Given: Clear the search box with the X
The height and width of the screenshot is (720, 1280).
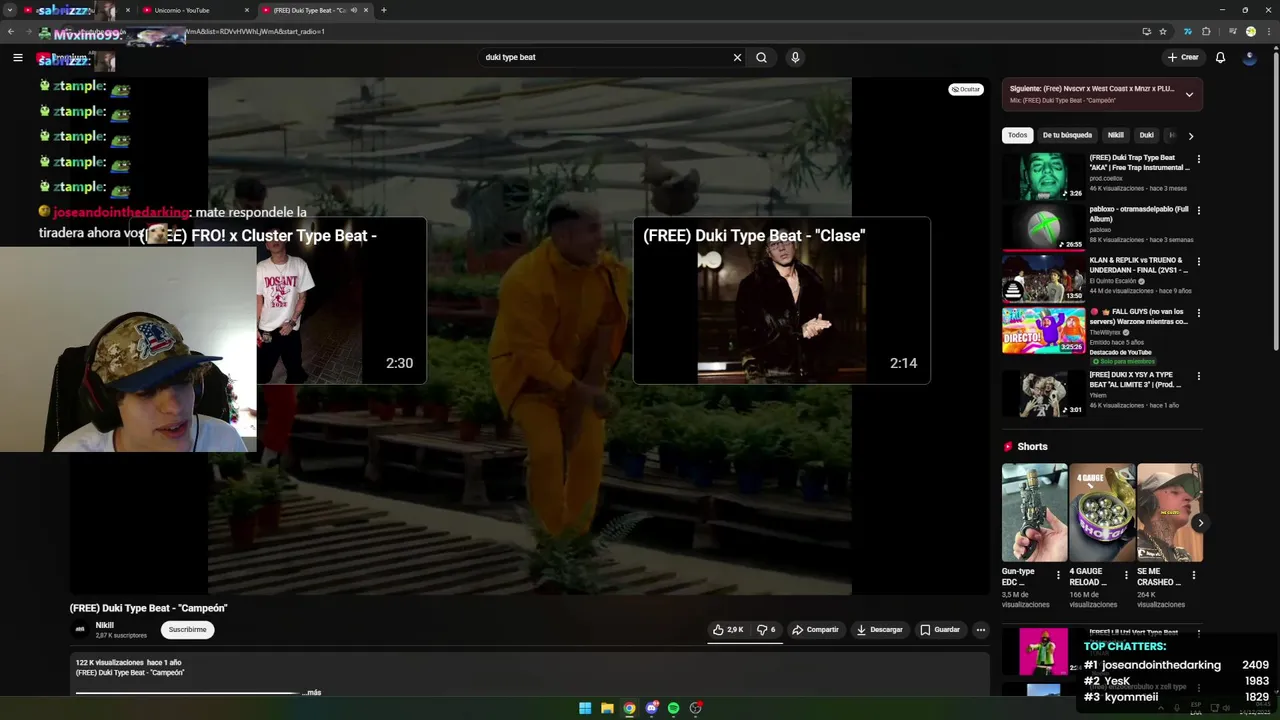Looking at the screenshot, I should (x=737, y=57).
